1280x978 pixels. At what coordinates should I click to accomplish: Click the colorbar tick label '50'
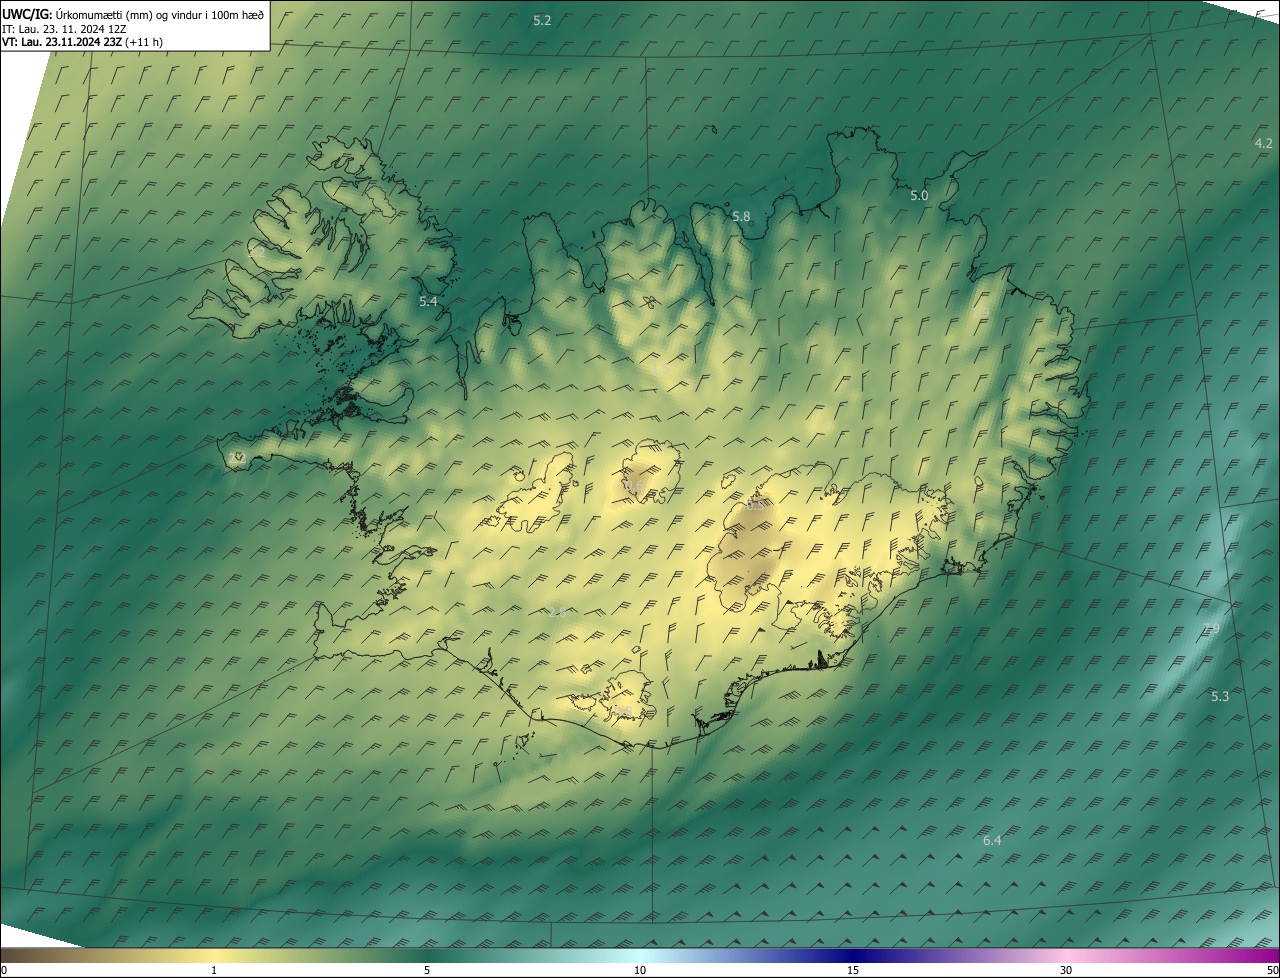pos(1272,970)
